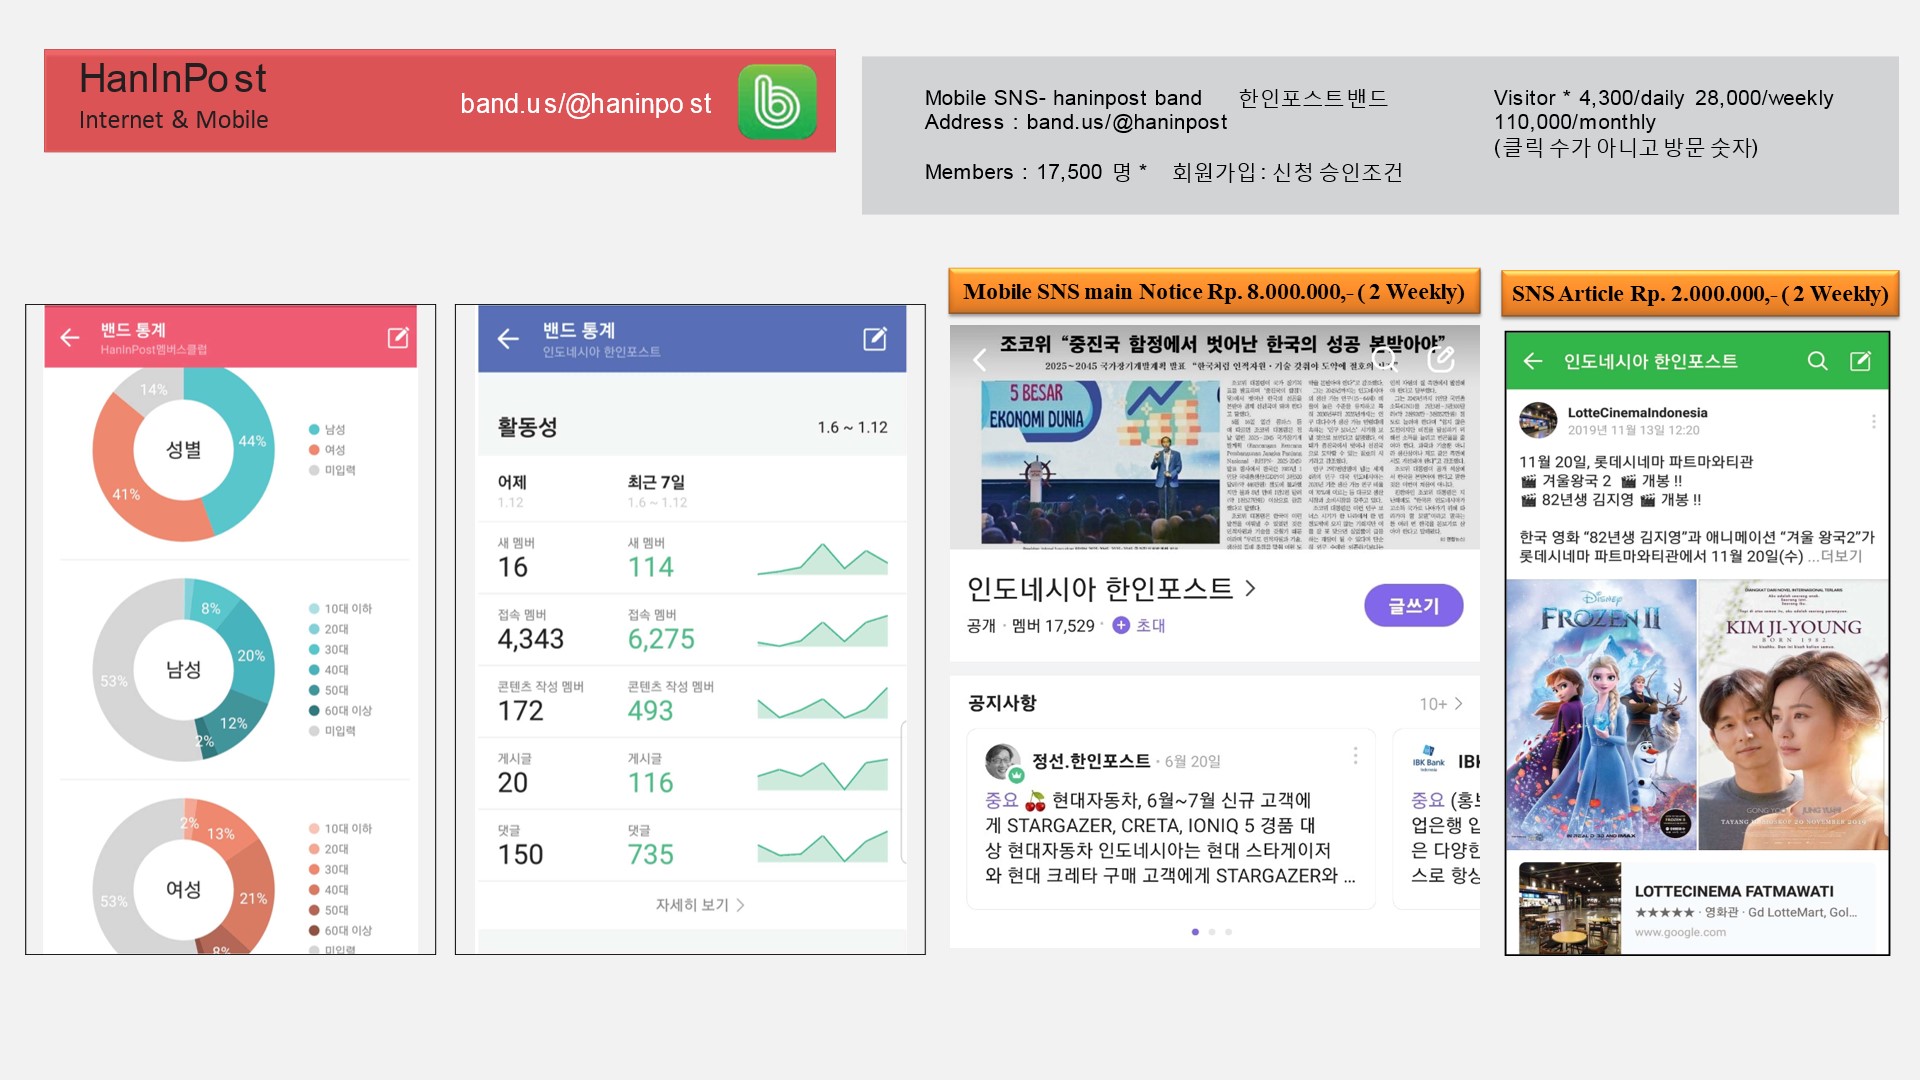Expand the post via 더보기 link
Screen dimensions: 1920x1080
pos(1841,556)
